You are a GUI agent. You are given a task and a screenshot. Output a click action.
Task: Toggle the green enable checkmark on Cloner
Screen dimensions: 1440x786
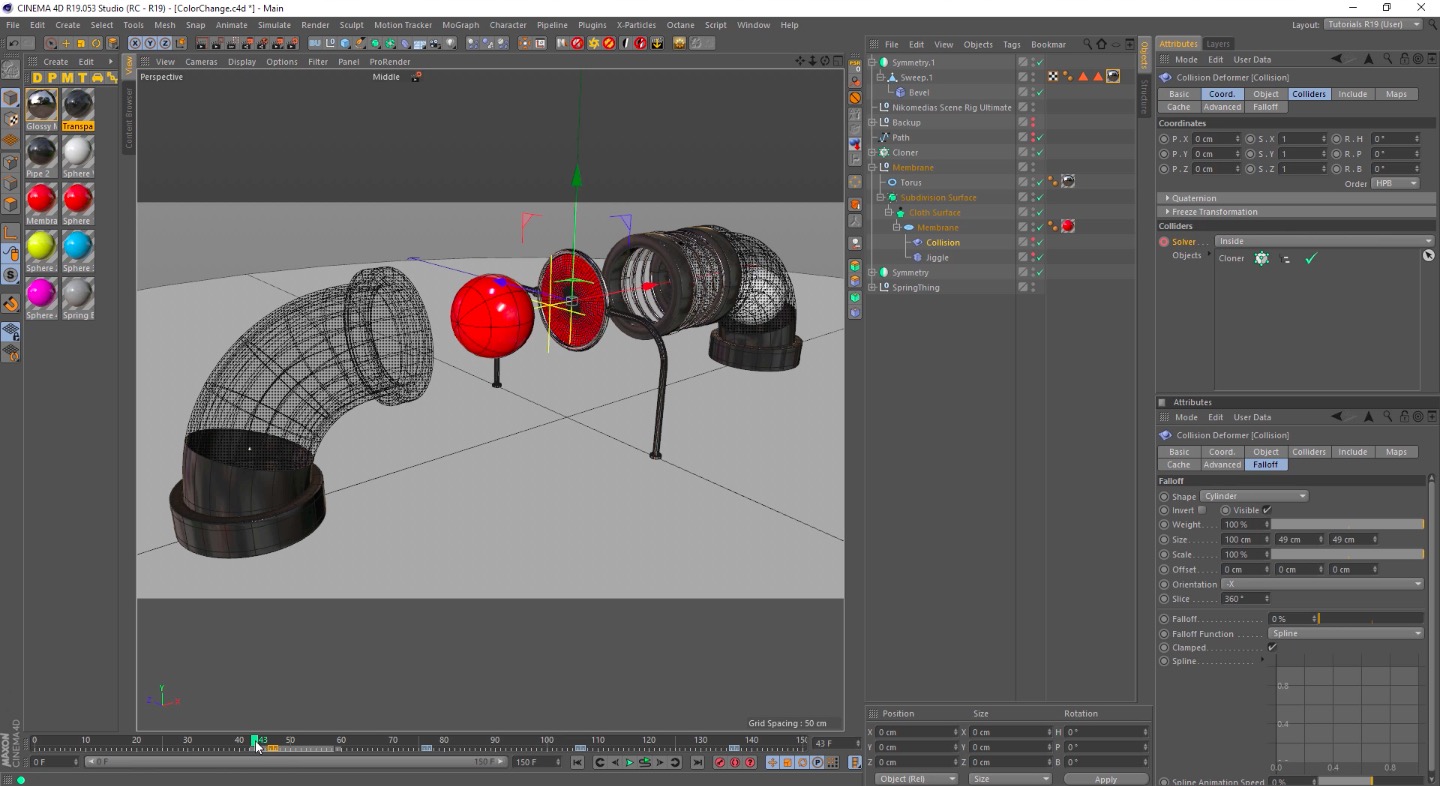[1040, 153]
